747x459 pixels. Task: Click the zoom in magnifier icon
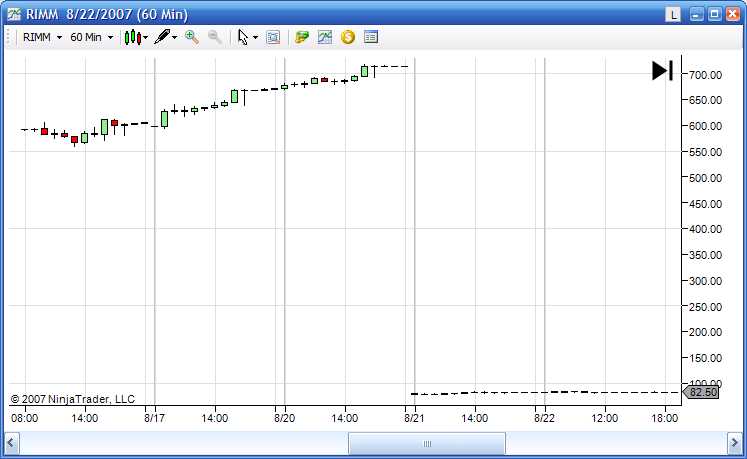[192, 37]
